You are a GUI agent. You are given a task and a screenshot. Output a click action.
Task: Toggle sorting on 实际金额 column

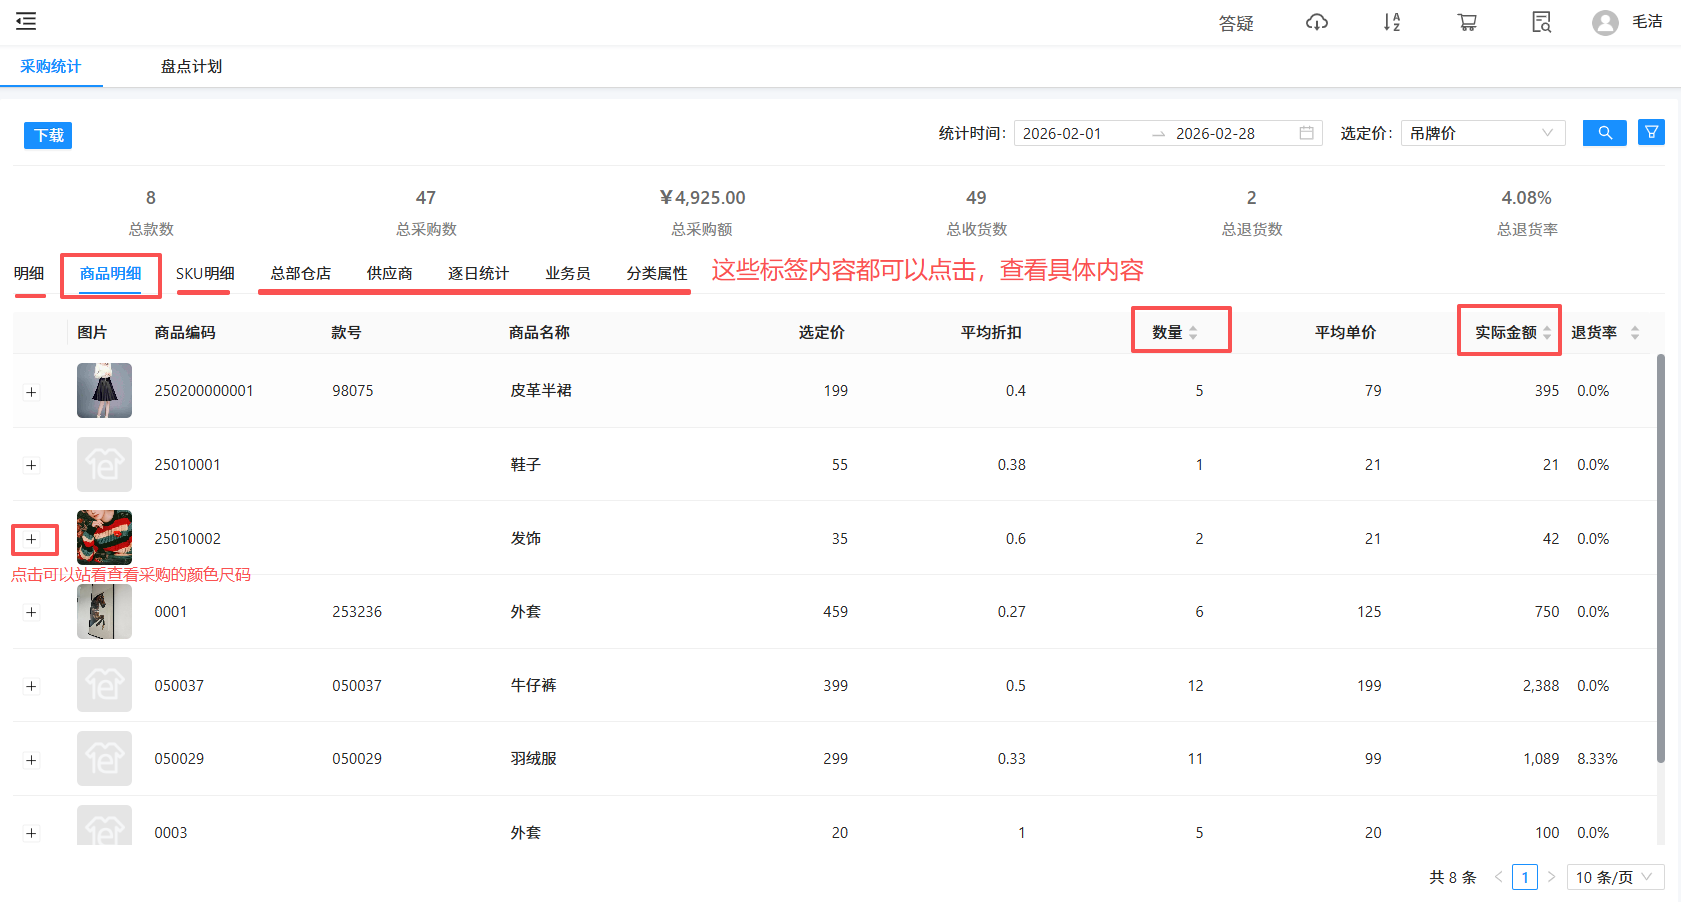tap(1546, 333)
